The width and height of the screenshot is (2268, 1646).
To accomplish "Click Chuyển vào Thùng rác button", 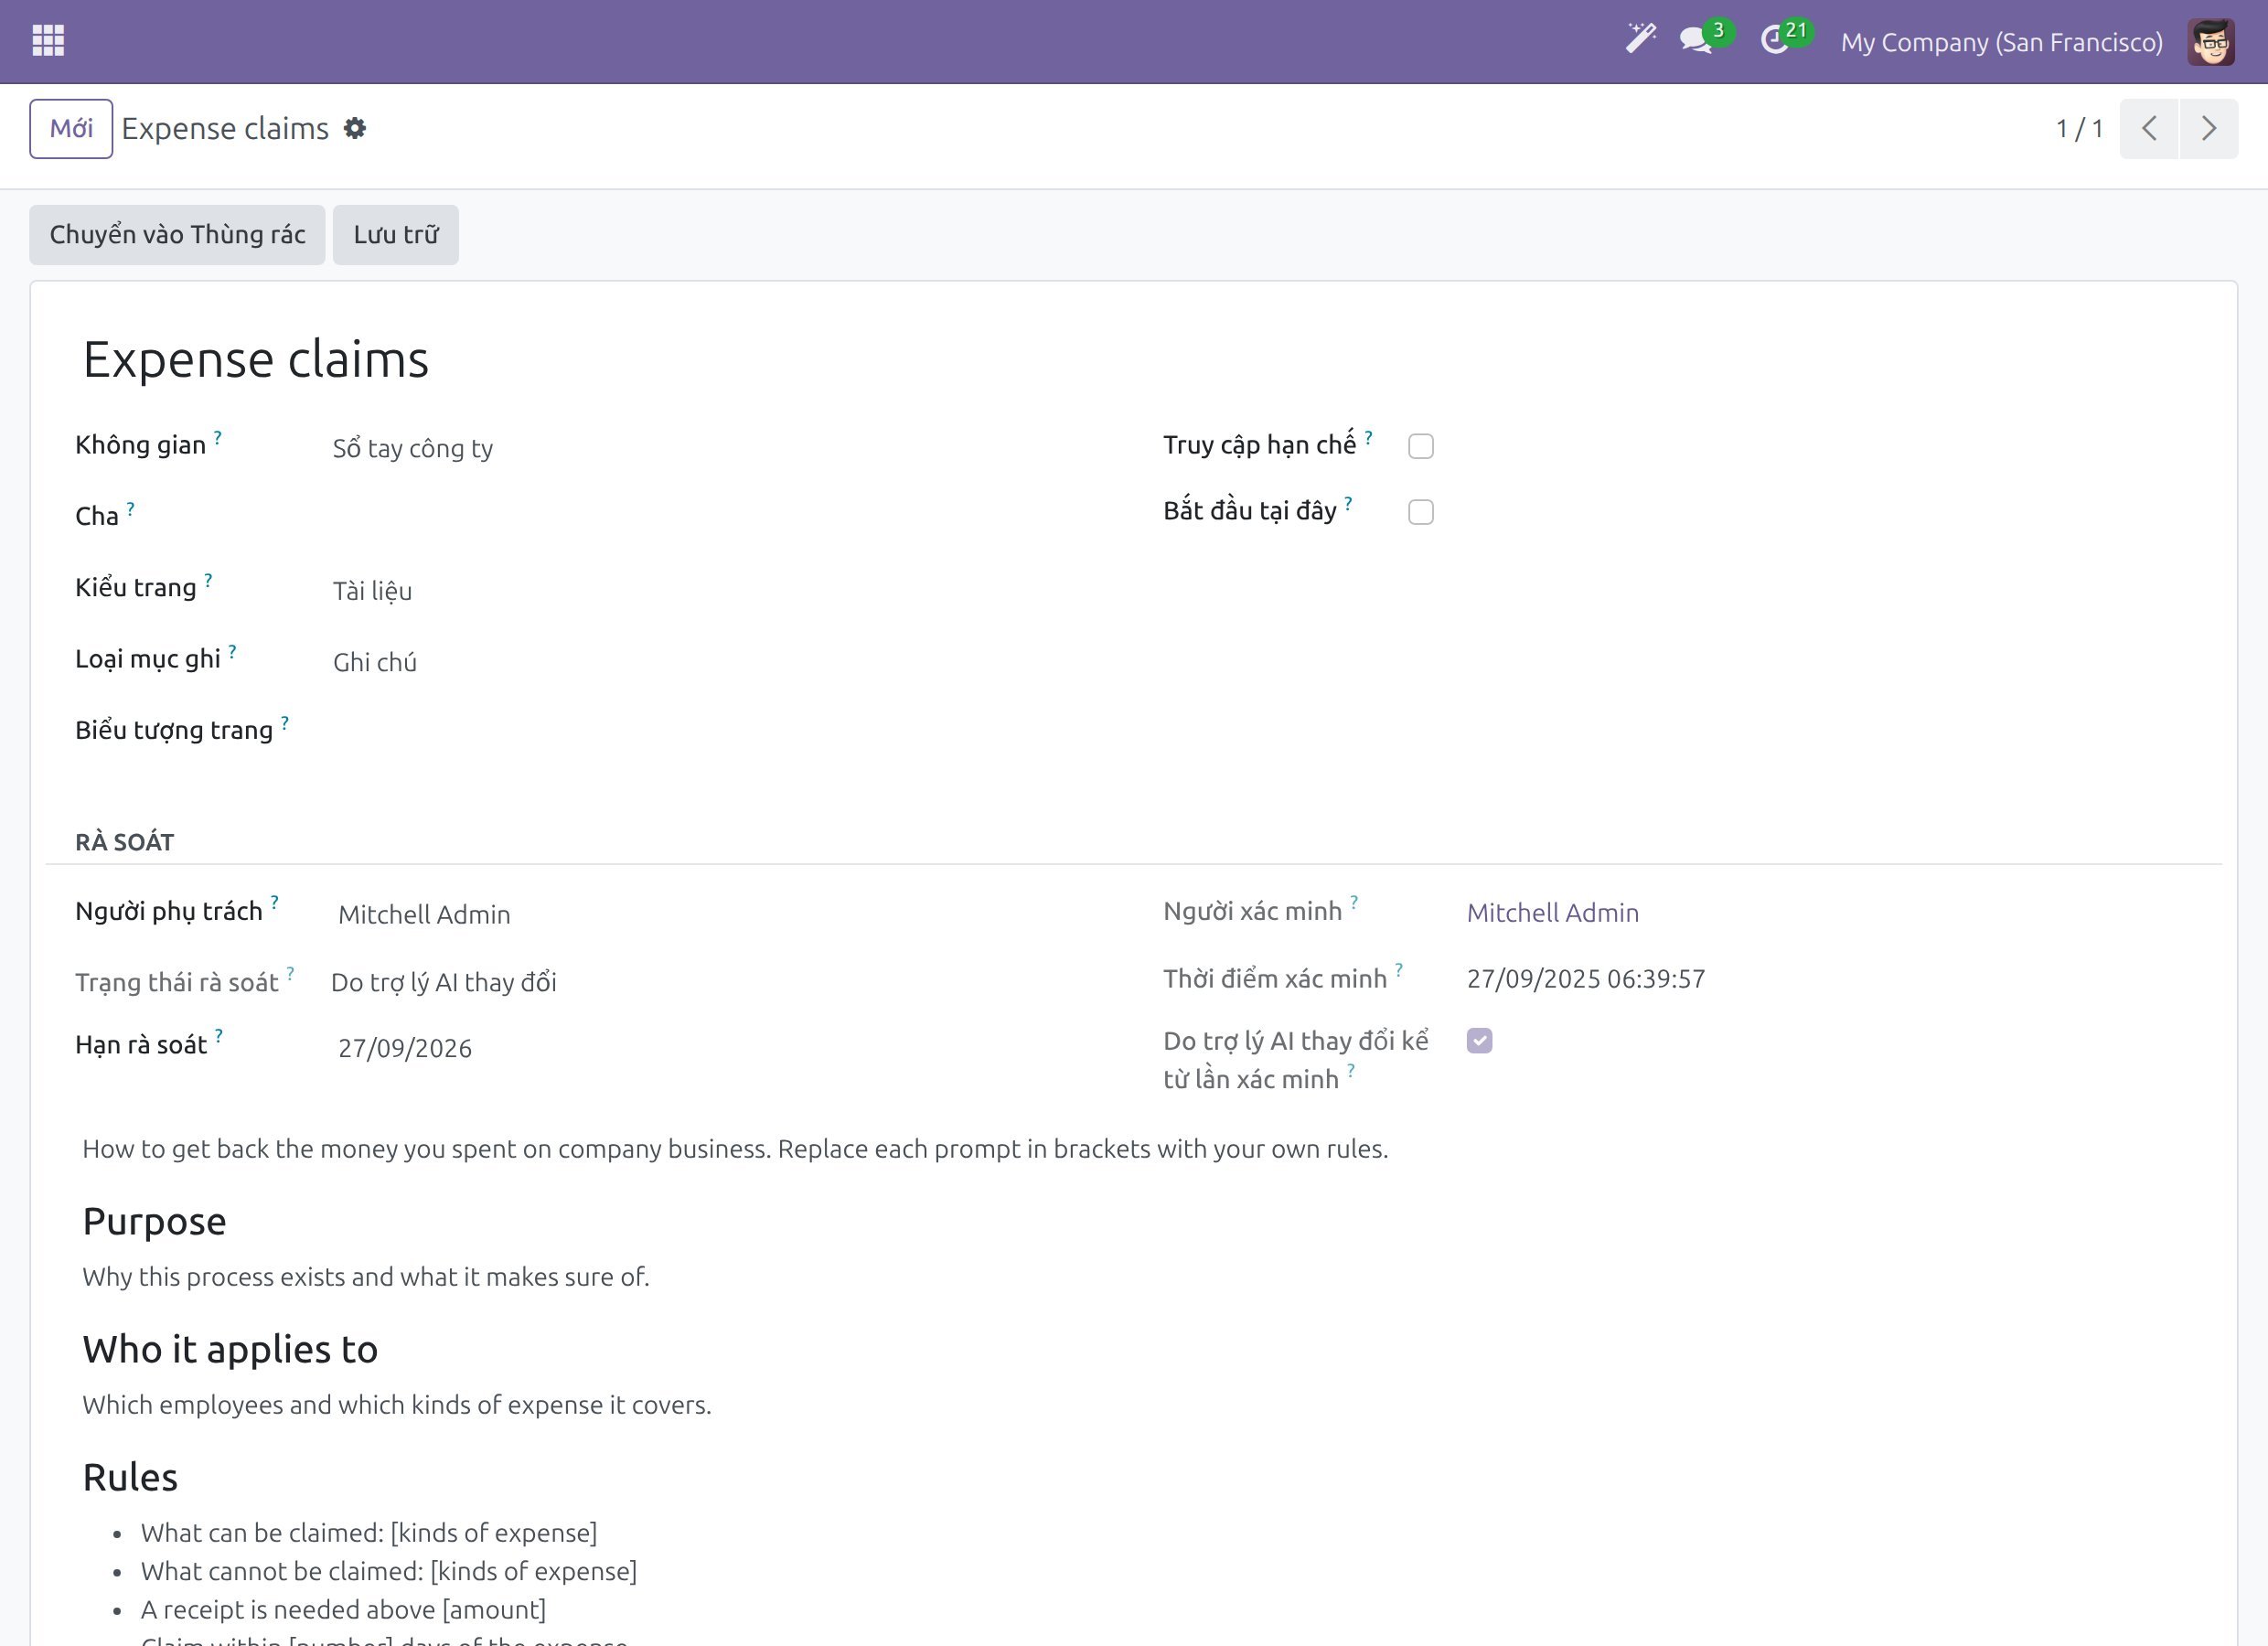I will coord(177,235).
